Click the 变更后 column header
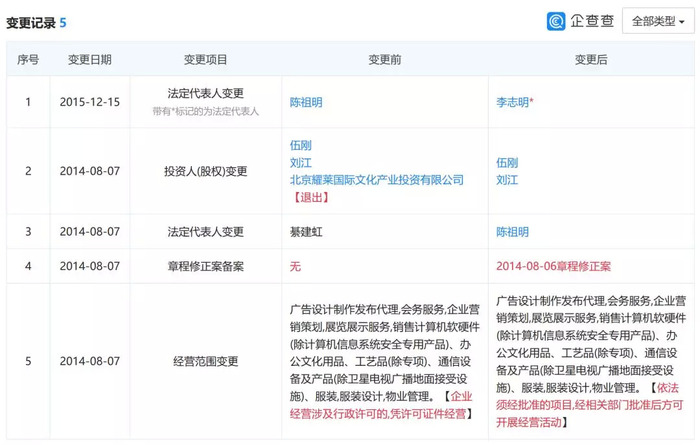The image size is (700, 445). click(591, 59)
